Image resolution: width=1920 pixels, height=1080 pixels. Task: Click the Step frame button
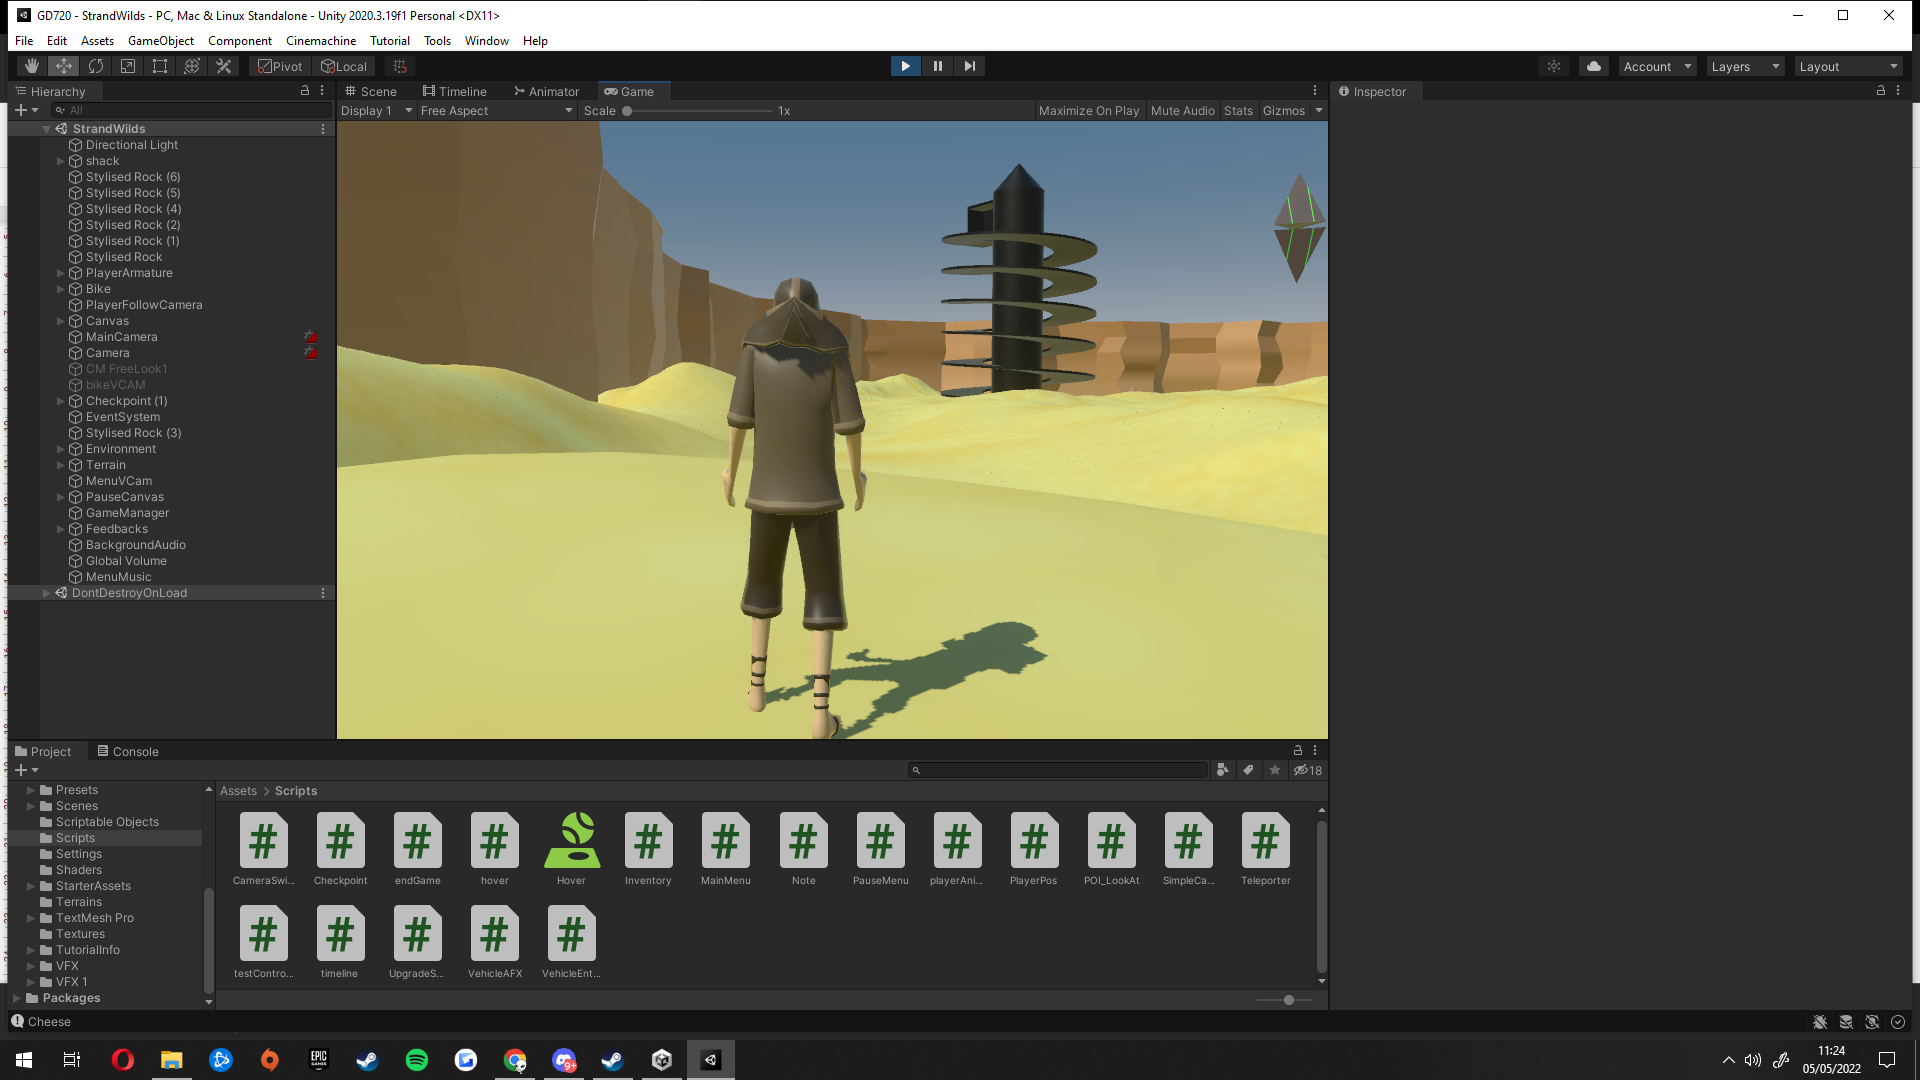coord(969,66)
